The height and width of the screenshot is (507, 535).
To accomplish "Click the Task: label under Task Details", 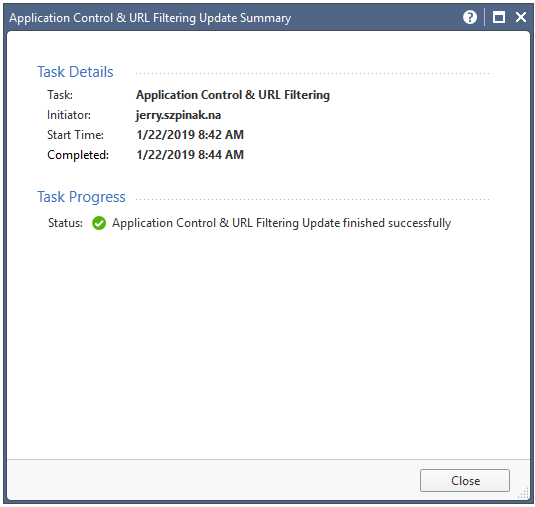I will (x=60, y=95).
